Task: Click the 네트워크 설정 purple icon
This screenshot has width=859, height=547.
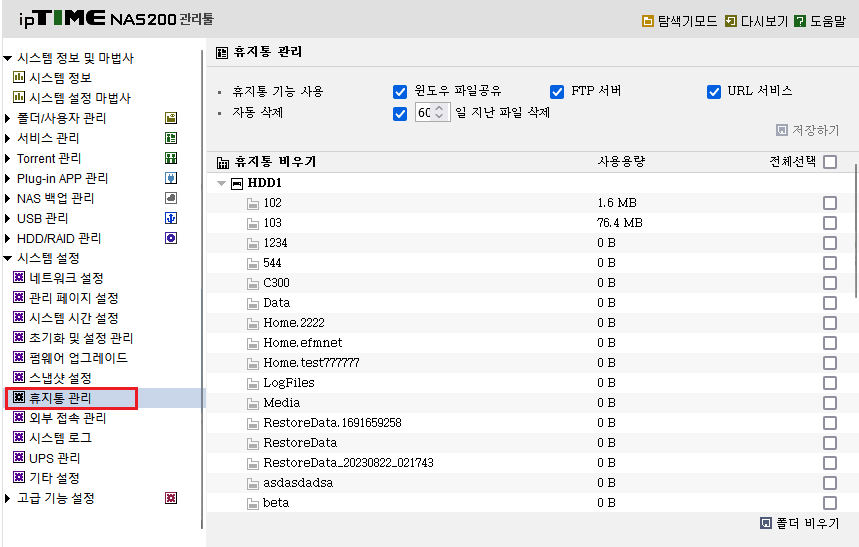Action: click(x=19, y=277)
